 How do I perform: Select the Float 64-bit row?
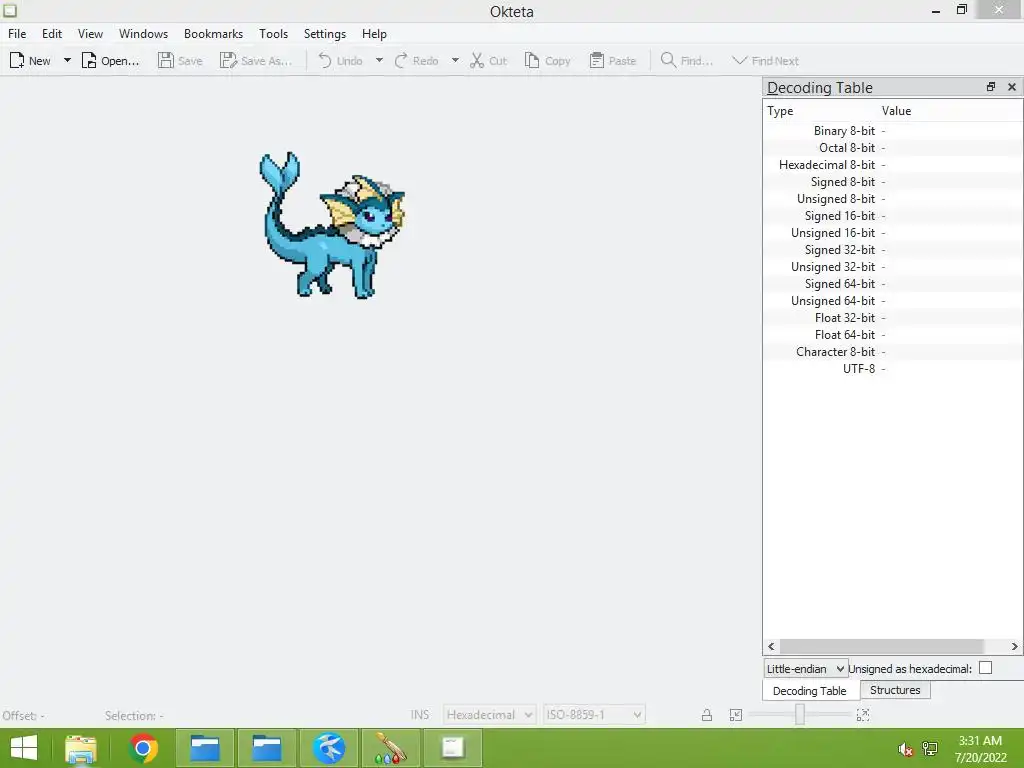[893, 334]
